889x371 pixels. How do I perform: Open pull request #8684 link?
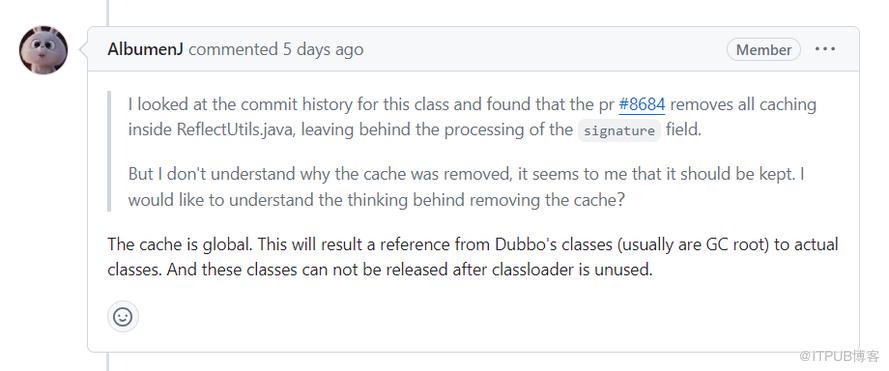click(642, 104)
